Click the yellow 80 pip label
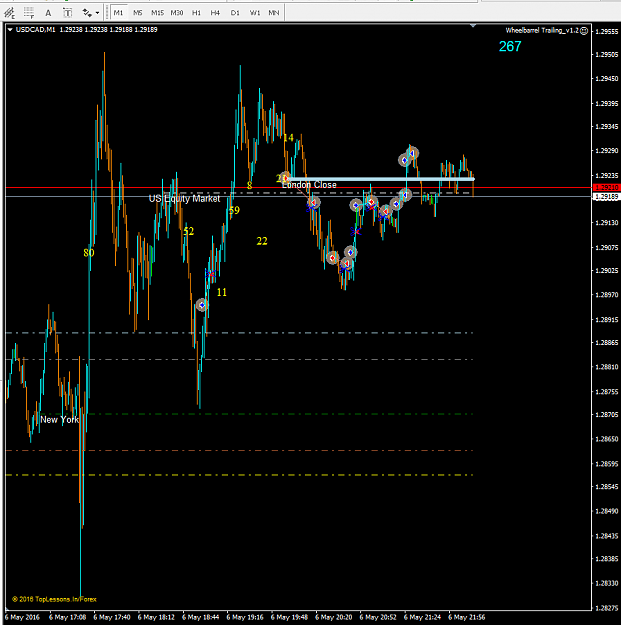The width and height of the screenshot is (621, 625). (x=88, y=253)
